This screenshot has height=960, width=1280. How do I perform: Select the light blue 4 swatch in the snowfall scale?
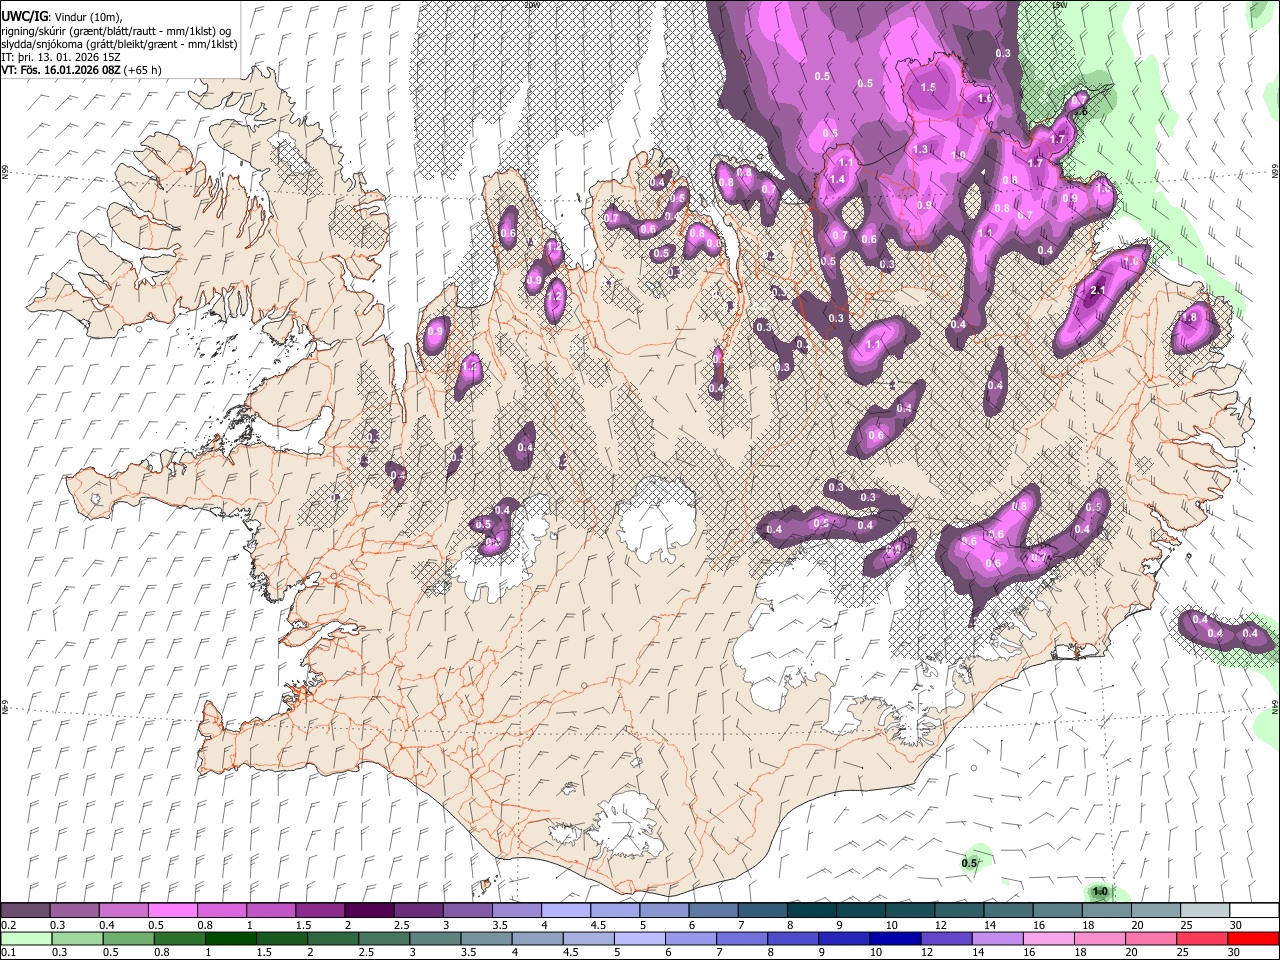click(x=566, y=911)
